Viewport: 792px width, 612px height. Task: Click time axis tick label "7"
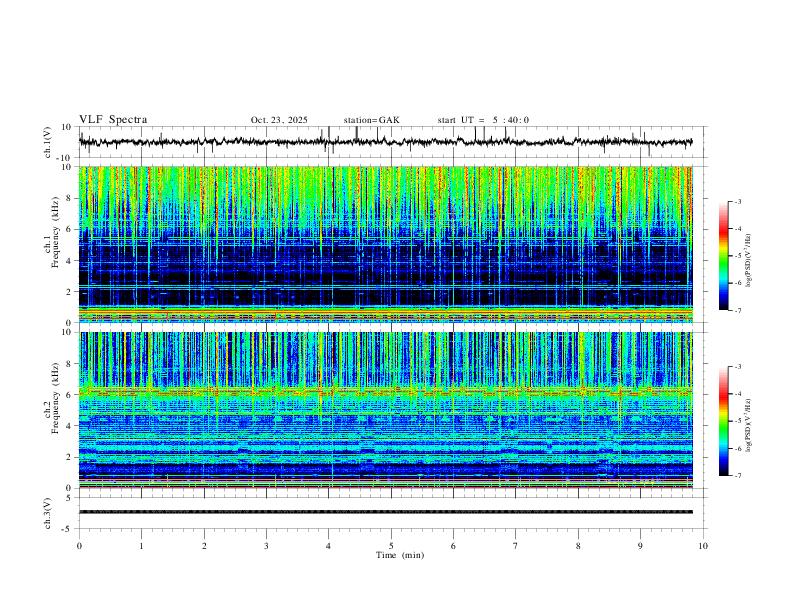coord(516,546)
